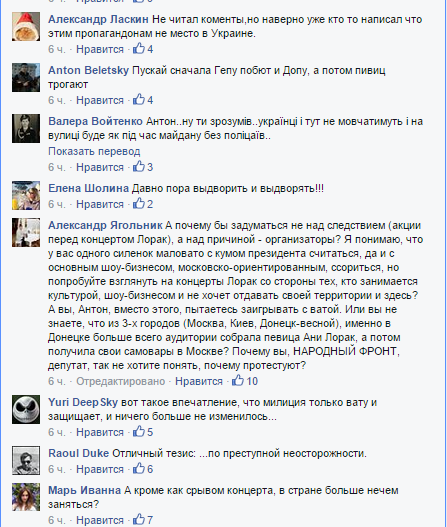The image size is (447, 527).
Task: Open Александр Ягольник's profile name link
Action: click(105, 225)
